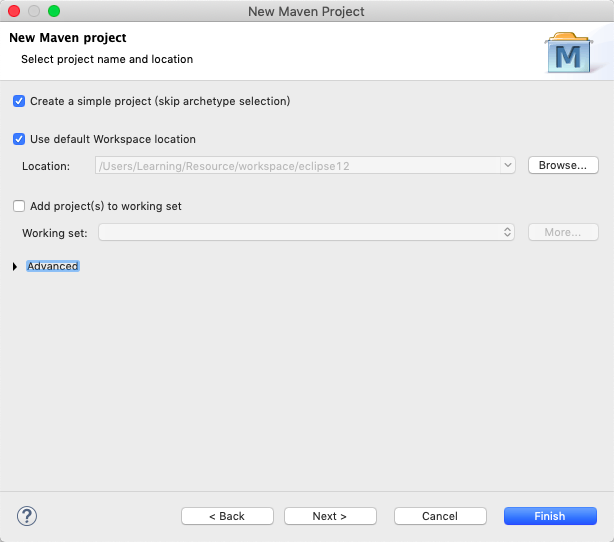
Task: Click the New Maven Project title bar
Action: [x=306, y=11]
